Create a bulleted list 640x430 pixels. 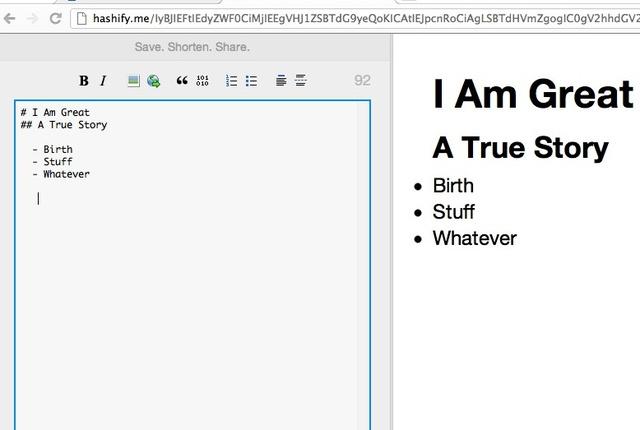[x=251, y=81]
